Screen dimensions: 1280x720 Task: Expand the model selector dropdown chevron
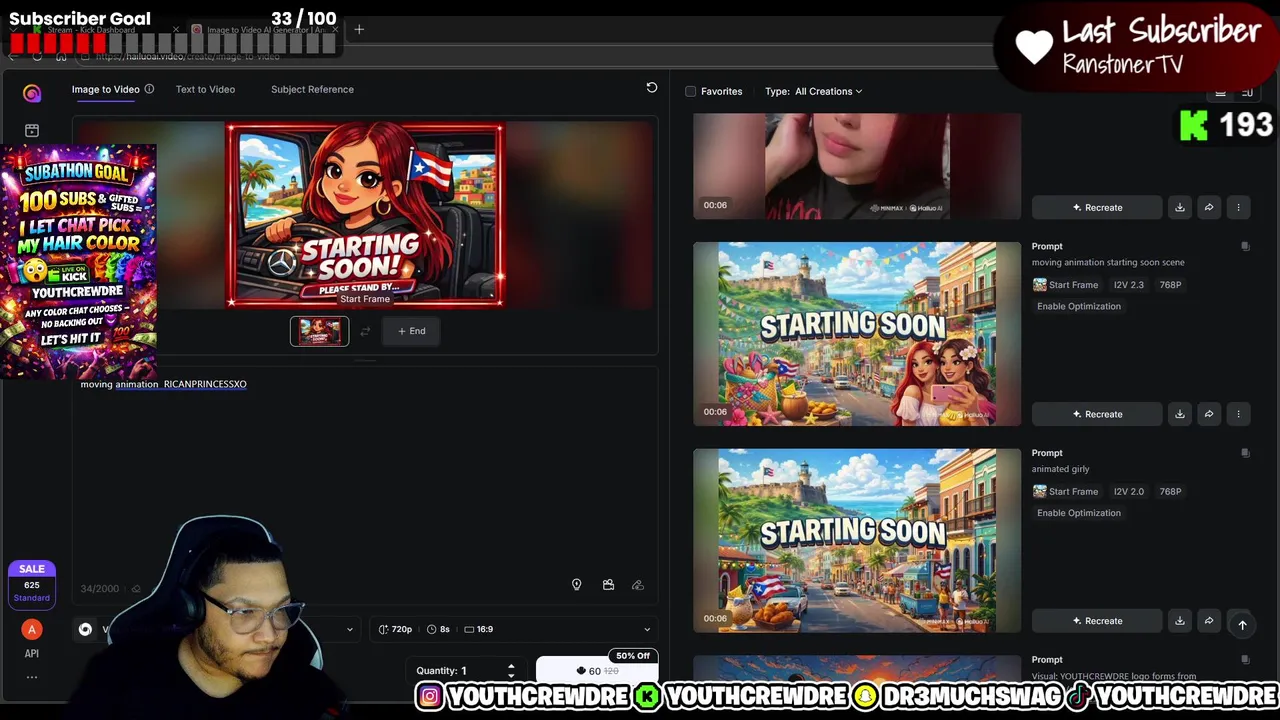[349, 629]
